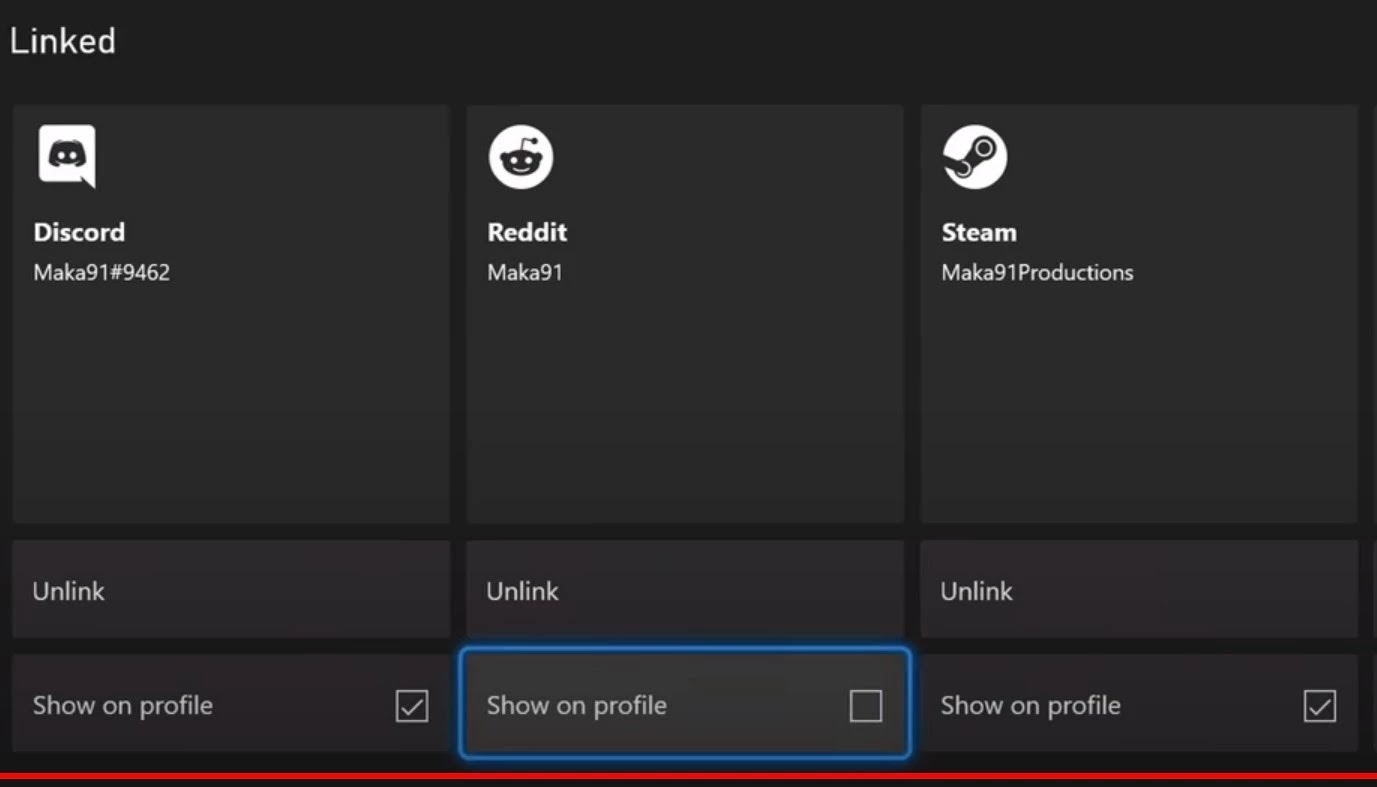Click the Steam logo icon
Screen dimensions: 1377x787
[975, 156]
